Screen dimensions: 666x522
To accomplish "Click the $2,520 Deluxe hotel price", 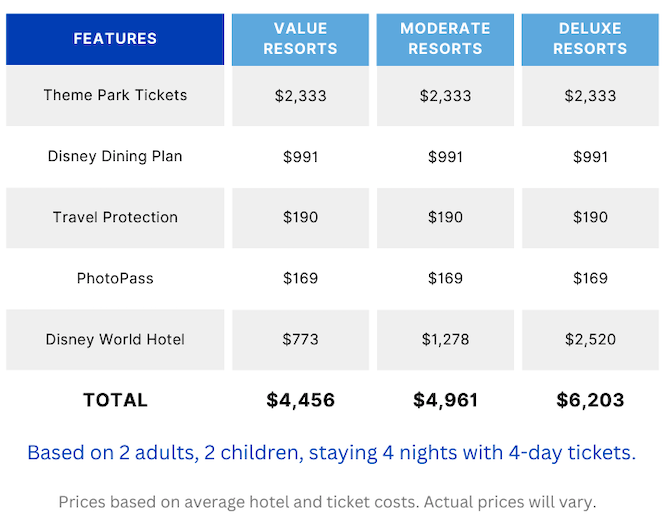I will 590,340.
